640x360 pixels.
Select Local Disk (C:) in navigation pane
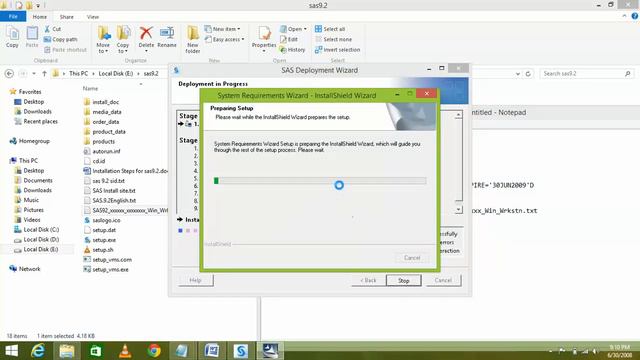tap(36, 229)
